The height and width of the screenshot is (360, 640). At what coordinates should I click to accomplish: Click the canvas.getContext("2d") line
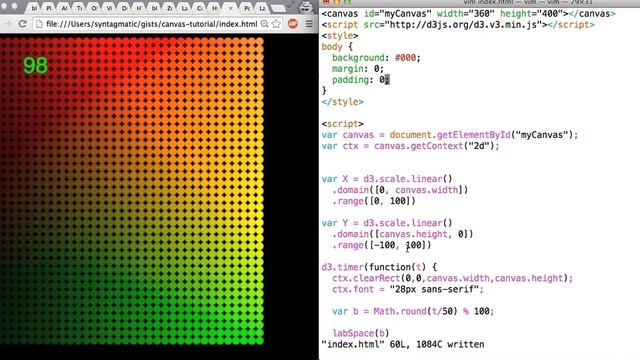pos(410,146)
